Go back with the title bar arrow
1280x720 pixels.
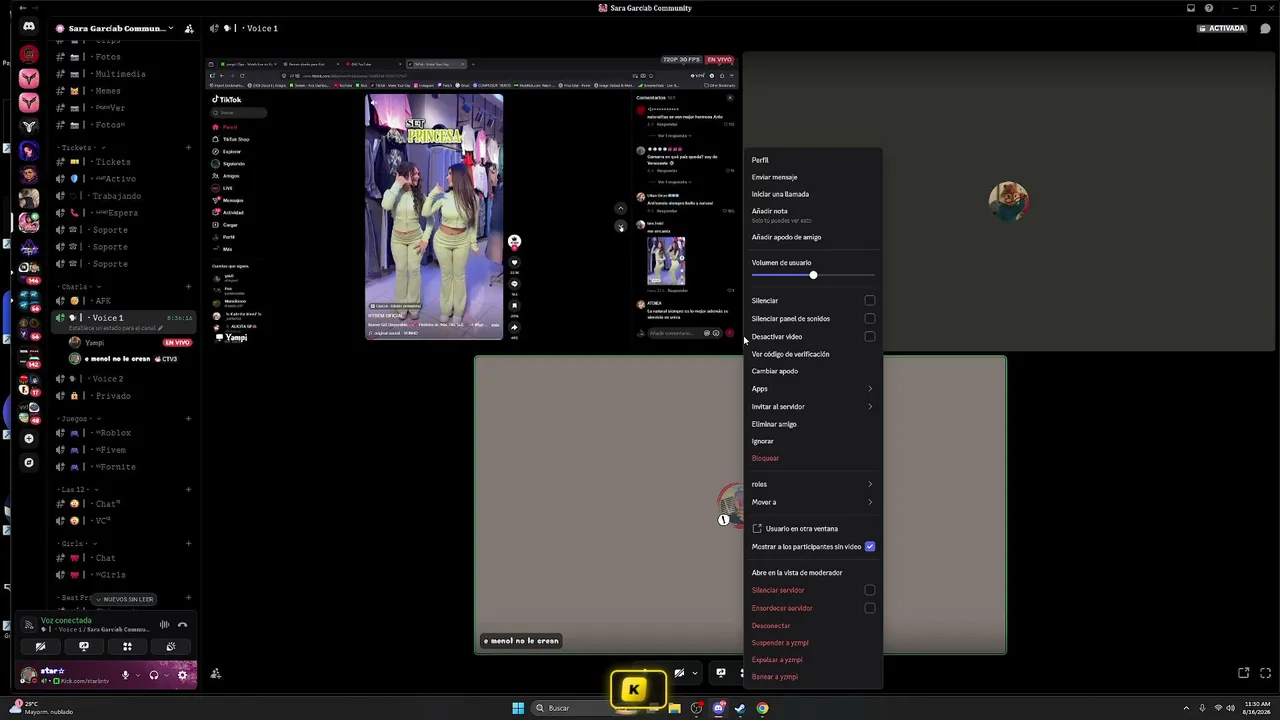[x=23, y=8]
